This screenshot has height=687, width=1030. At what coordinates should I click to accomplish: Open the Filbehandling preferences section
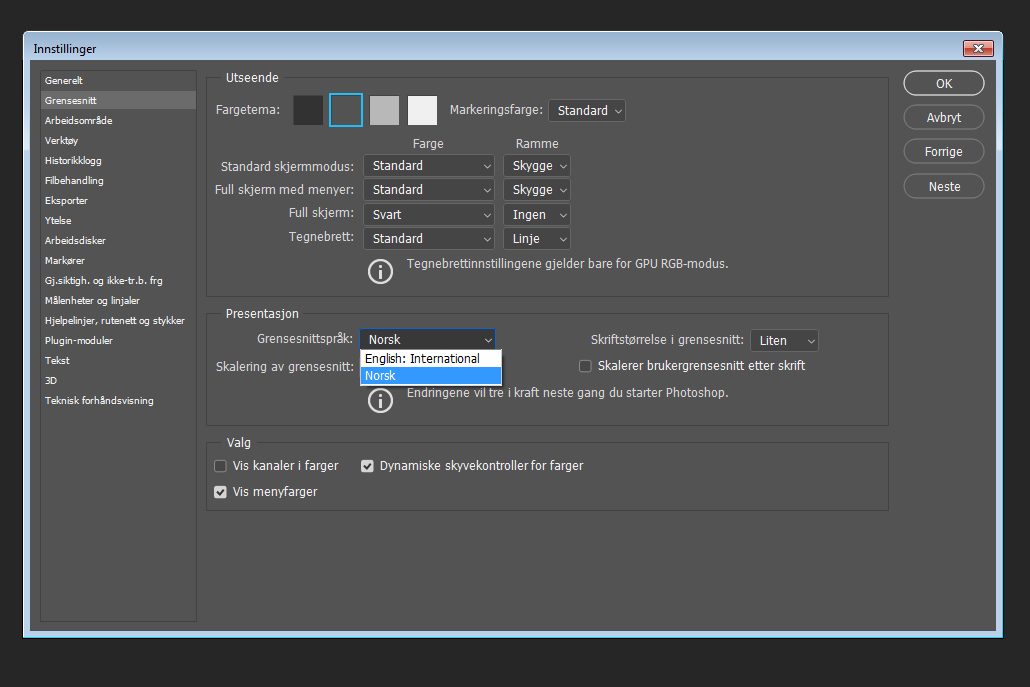pos(118,180)
